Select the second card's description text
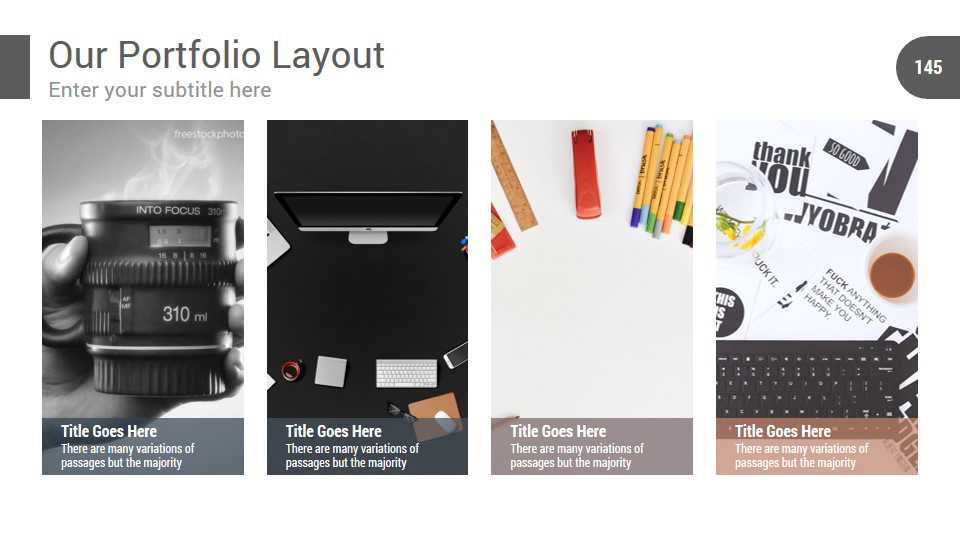Screen dimensions: 960x540 [x=352, y=456]
